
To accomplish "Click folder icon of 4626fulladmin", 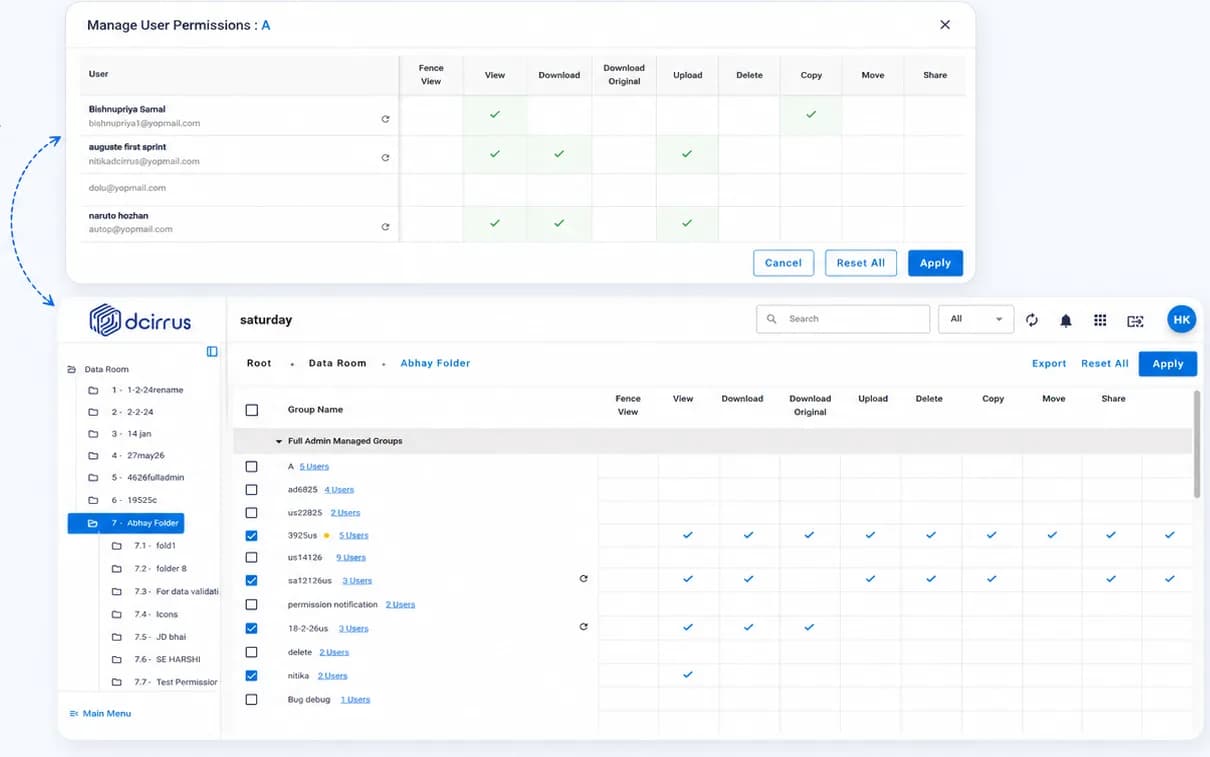I will (x=93, y=478).
